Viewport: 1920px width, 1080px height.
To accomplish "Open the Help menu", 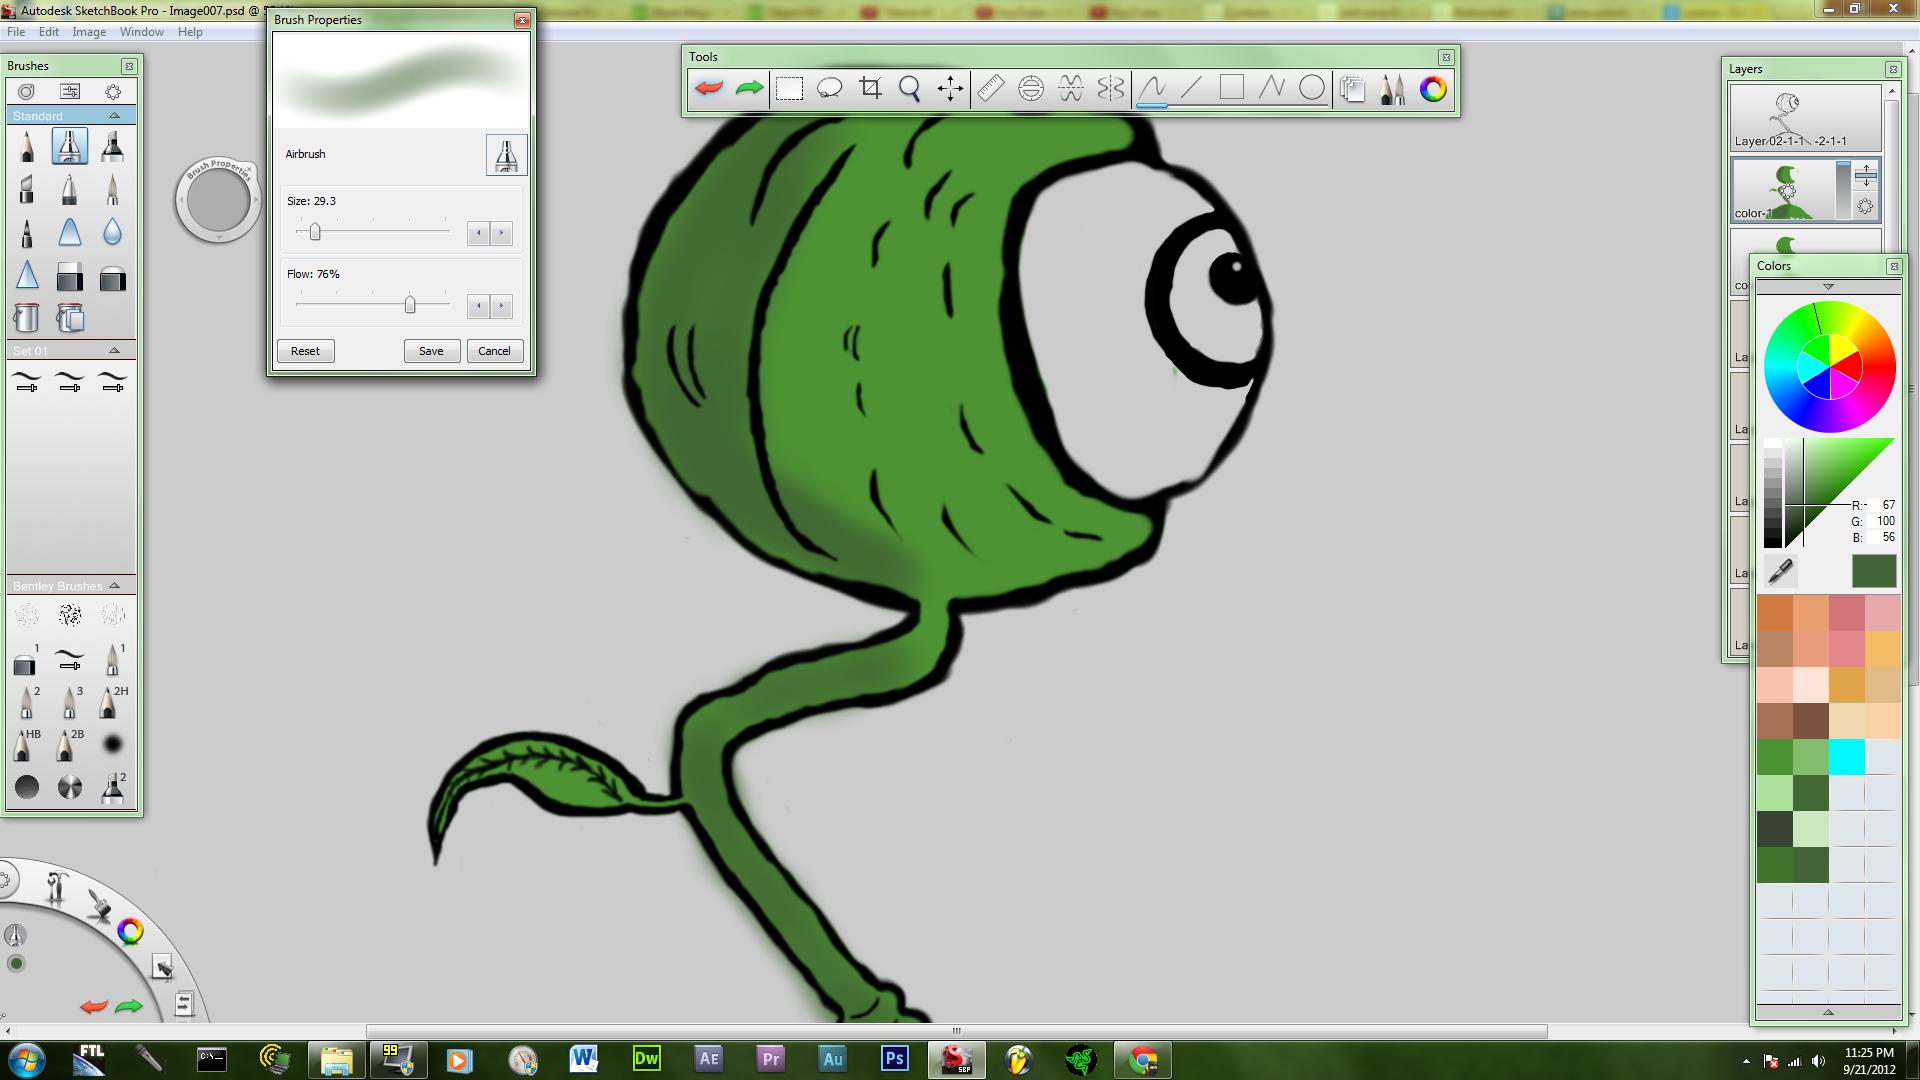I will [x=190, y=32].
